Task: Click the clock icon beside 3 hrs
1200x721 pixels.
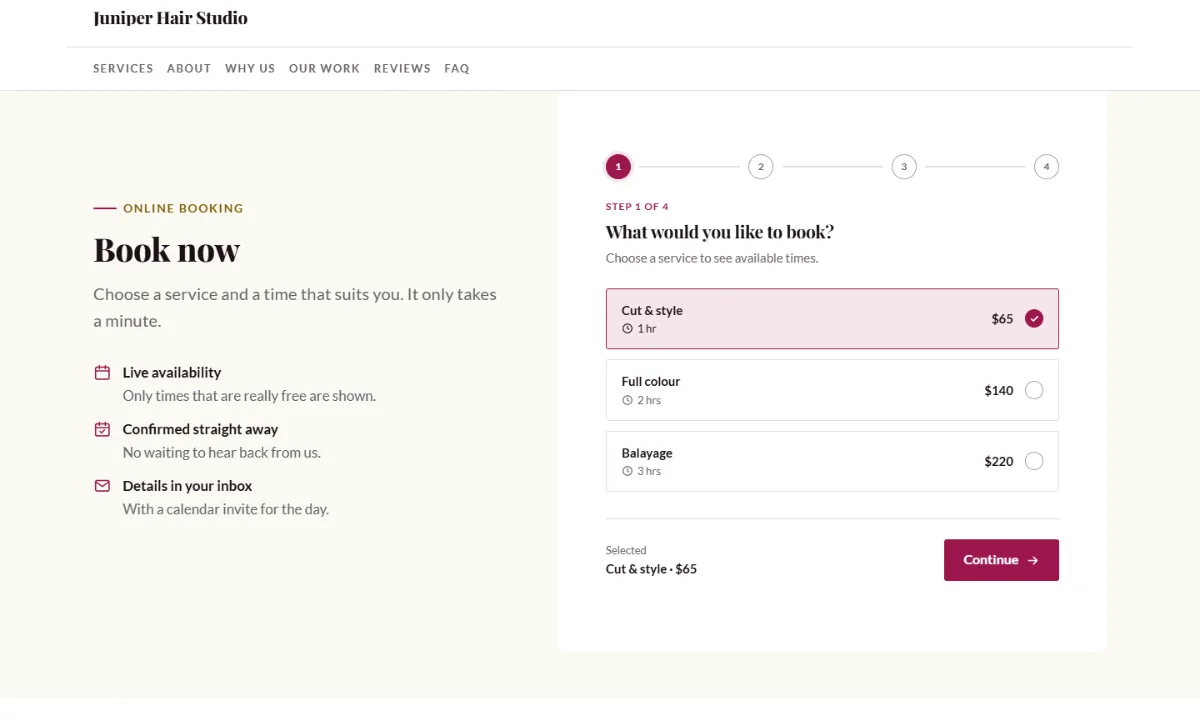Action: (x=627, y=471)
